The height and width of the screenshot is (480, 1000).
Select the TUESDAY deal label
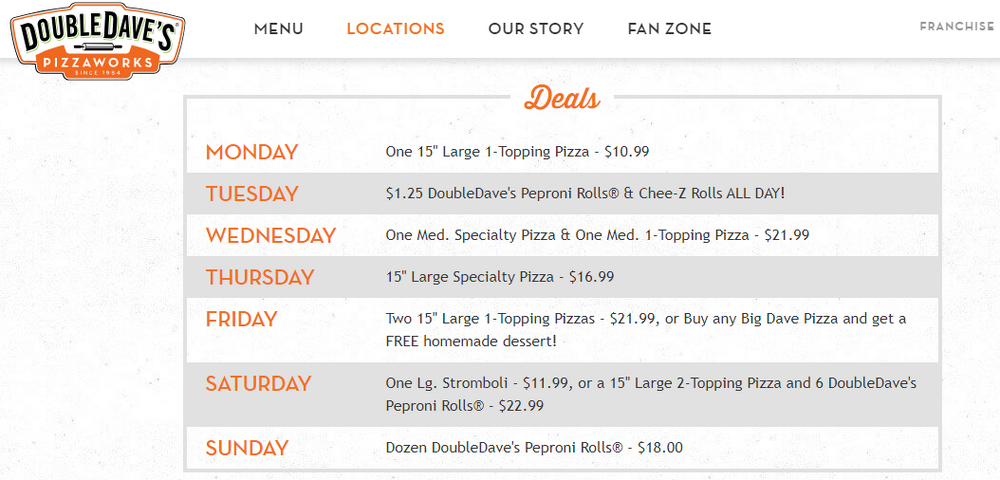[252, 194]
